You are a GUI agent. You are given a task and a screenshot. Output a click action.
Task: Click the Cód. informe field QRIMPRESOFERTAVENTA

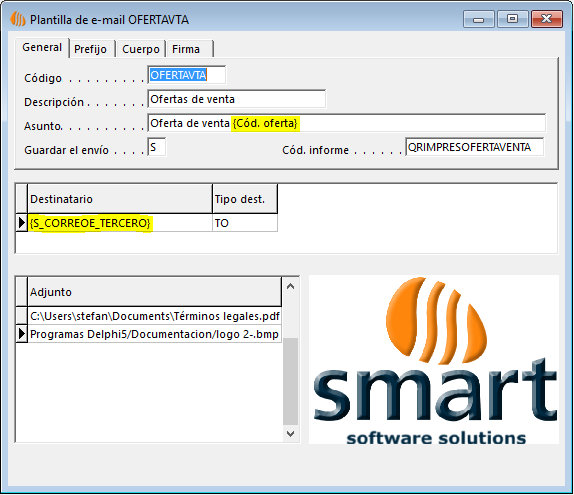click(x=474, y=147)
